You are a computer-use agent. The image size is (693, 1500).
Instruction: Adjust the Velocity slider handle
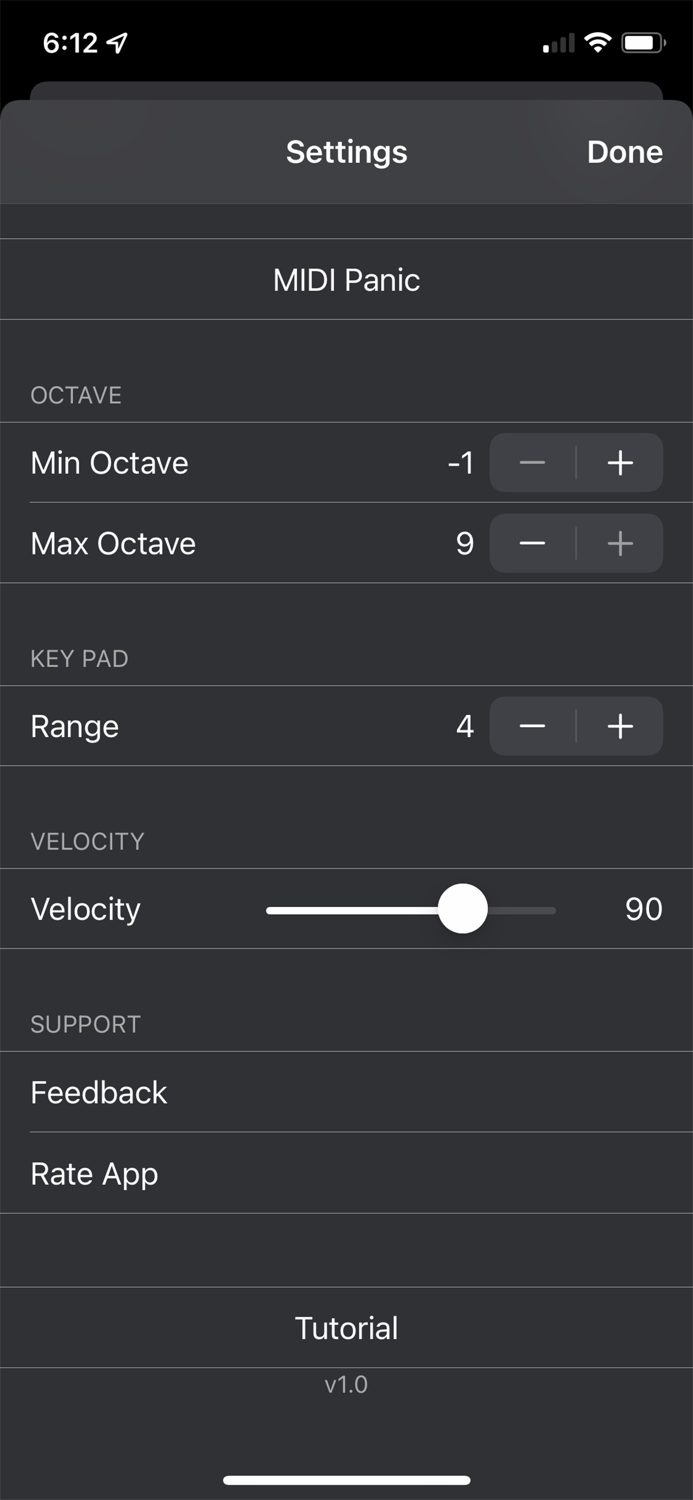tap(462, 909)
